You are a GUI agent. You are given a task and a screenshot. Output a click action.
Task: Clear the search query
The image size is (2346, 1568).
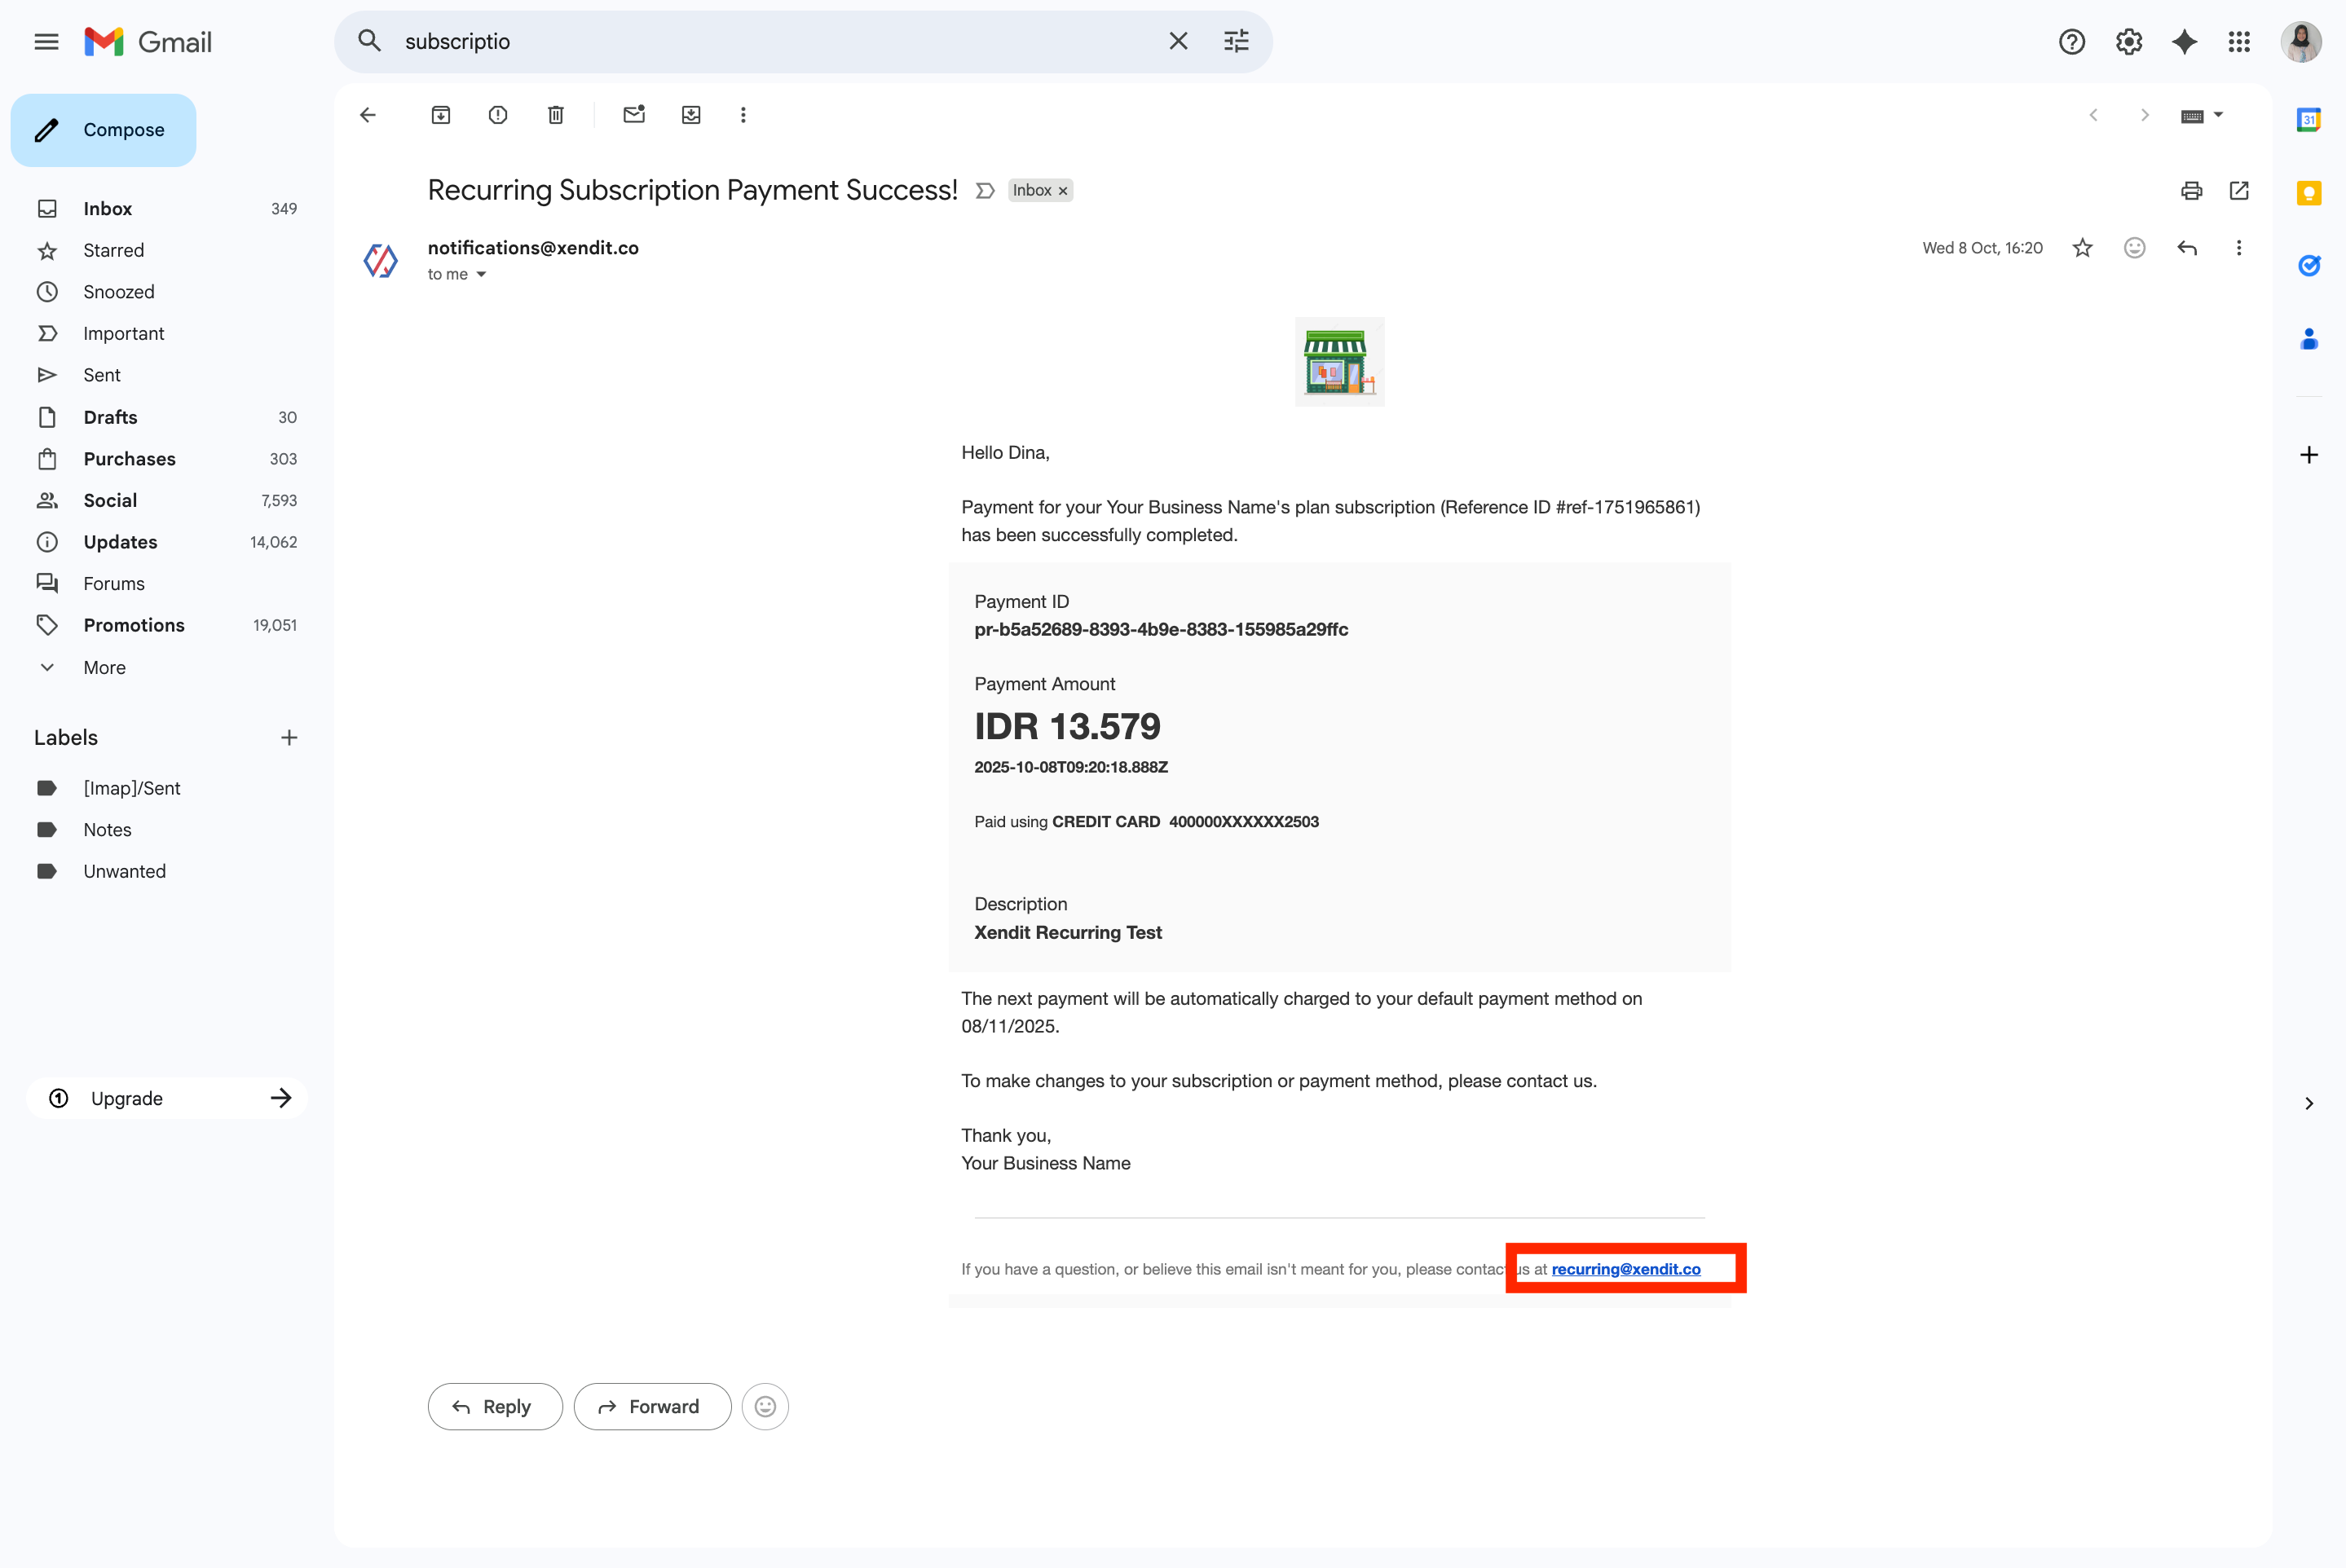(1178, 41)
